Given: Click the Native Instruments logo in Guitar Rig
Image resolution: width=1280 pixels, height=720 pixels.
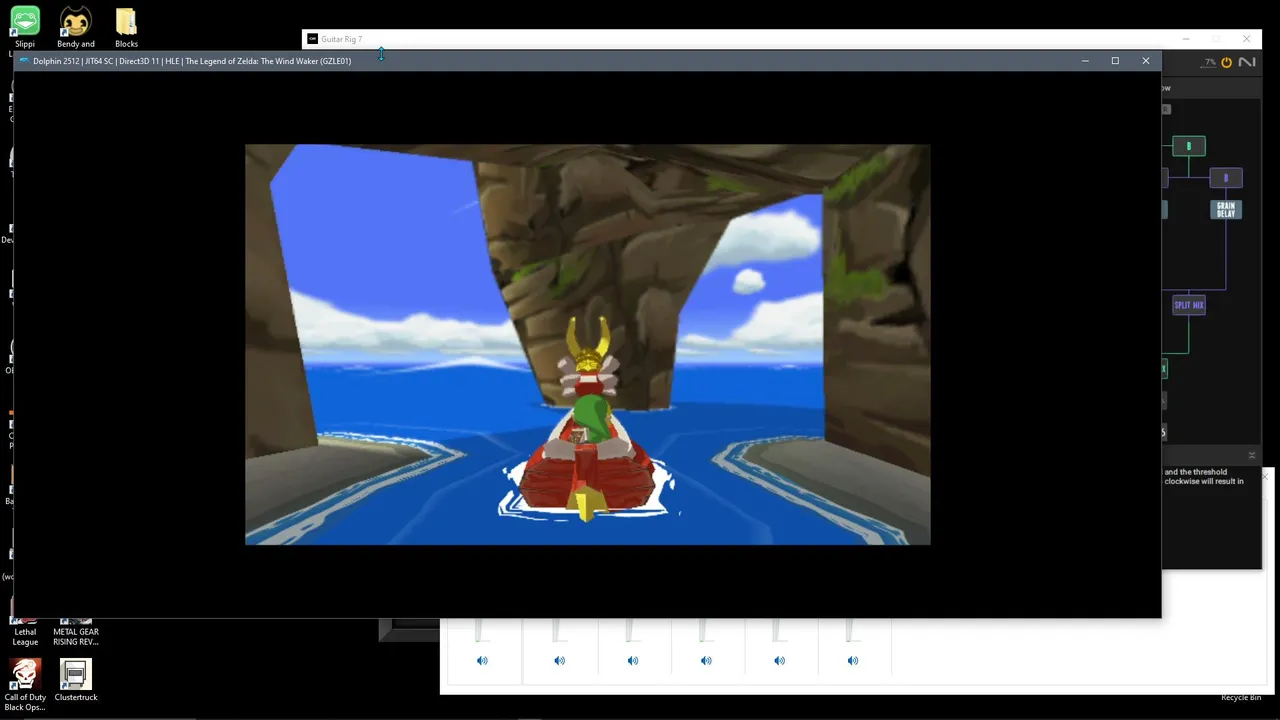Looking at the screenshot, I should coord(1247,62).
